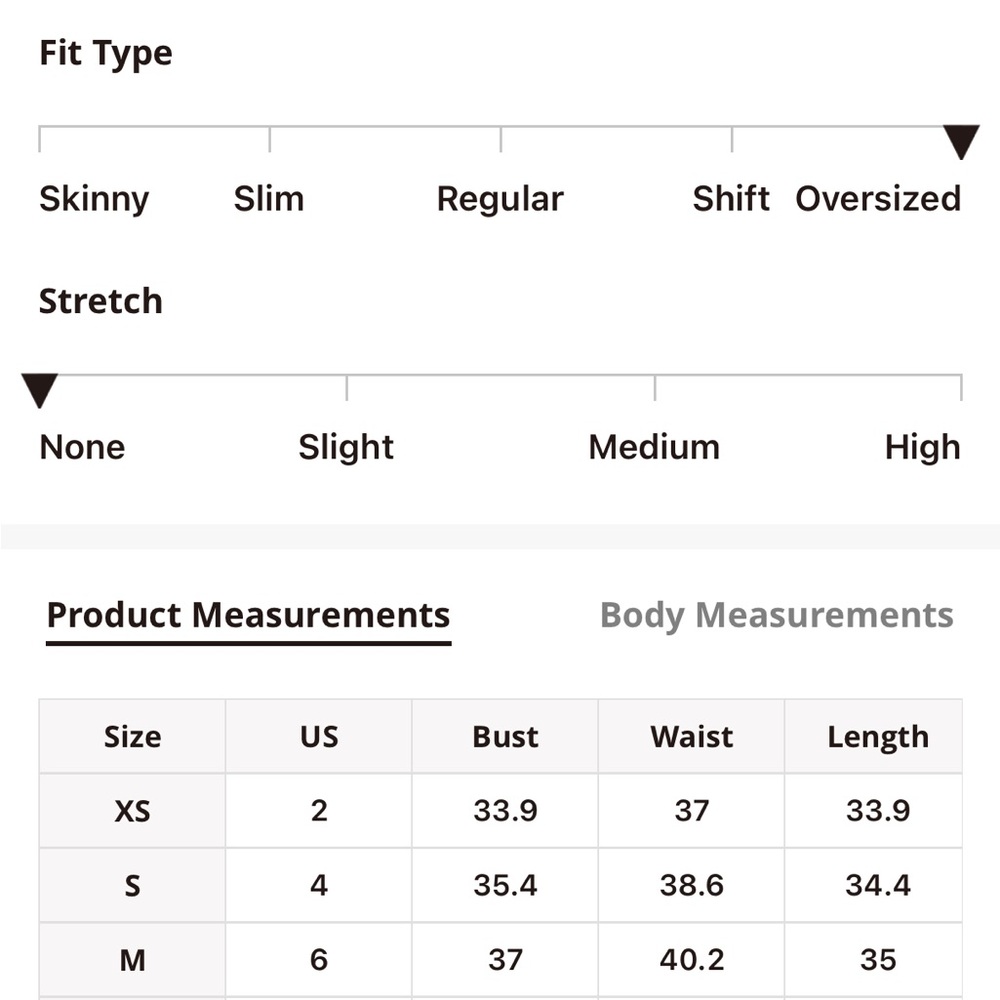Switch to Body Measurements tab
This screenshot has height=1000, width=1000.
point(776,615)
